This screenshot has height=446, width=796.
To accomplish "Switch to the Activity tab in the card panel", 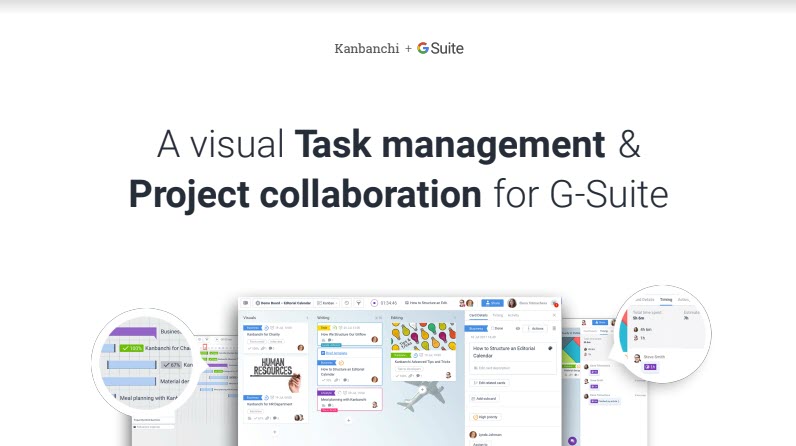I will (x=513, y=316).
